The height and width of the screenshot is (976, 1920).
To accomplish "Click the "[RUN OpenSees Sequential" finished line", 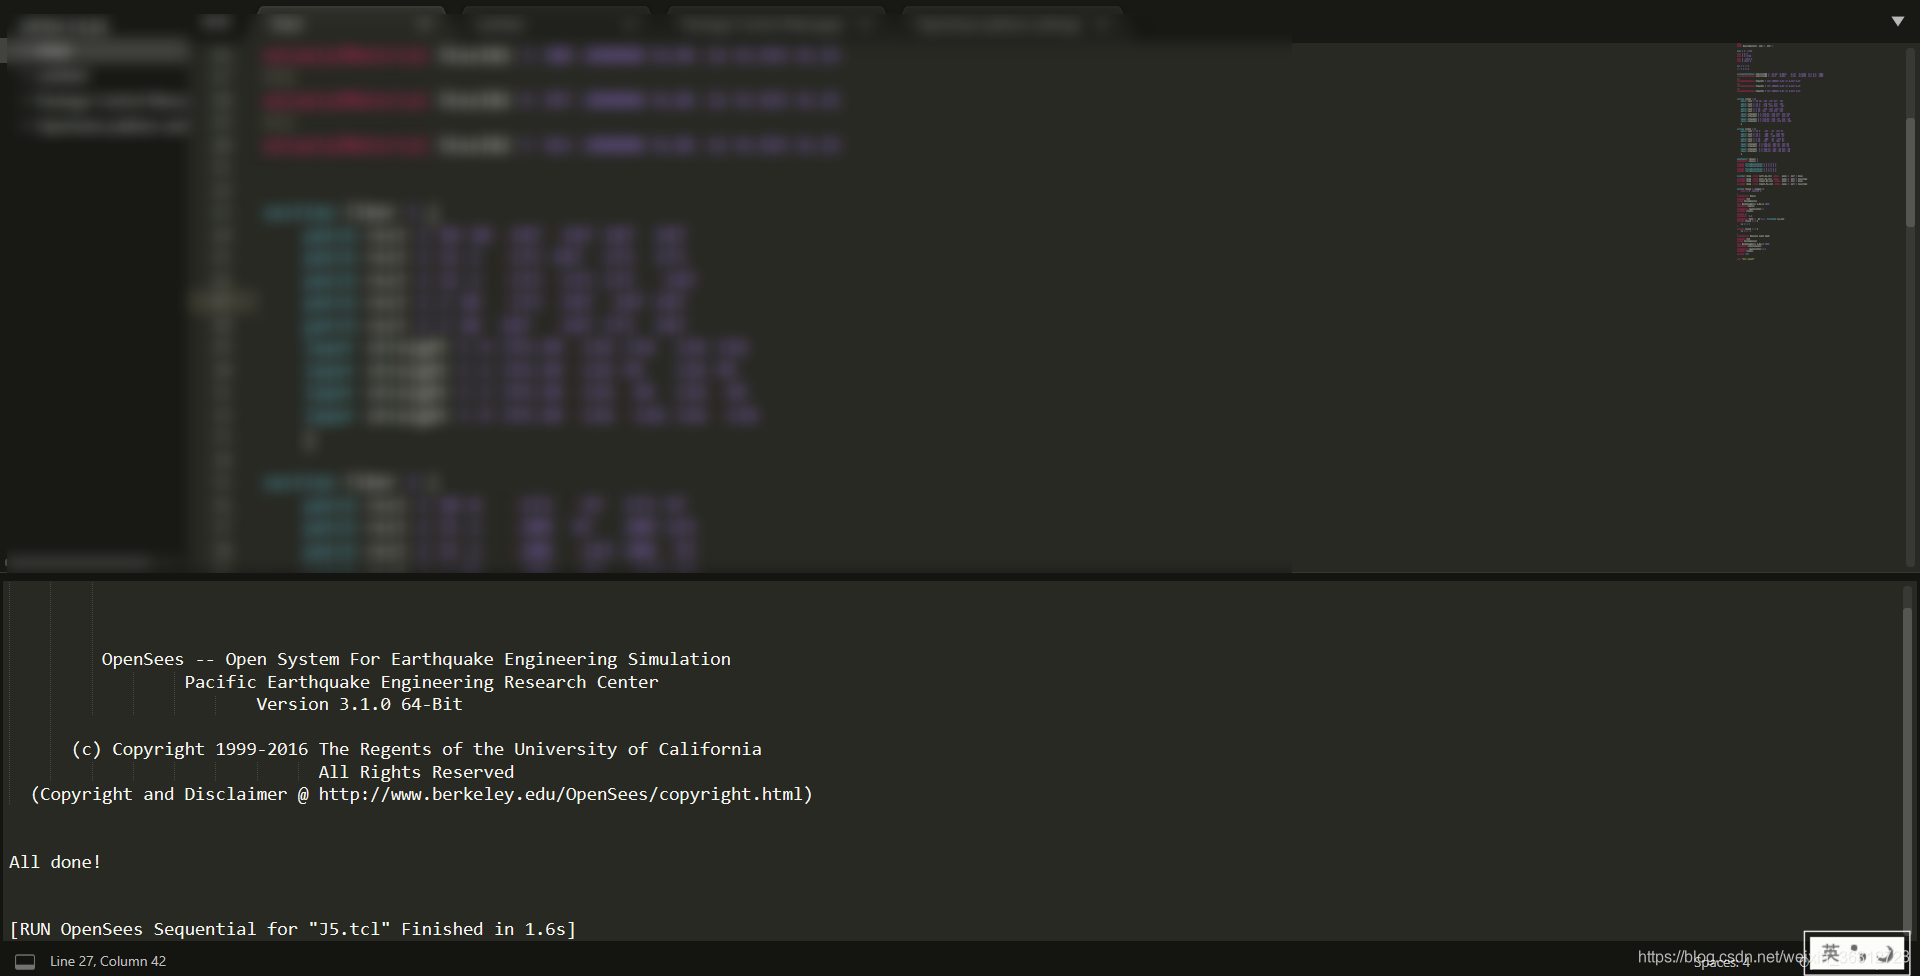I will tap(293, 929).
